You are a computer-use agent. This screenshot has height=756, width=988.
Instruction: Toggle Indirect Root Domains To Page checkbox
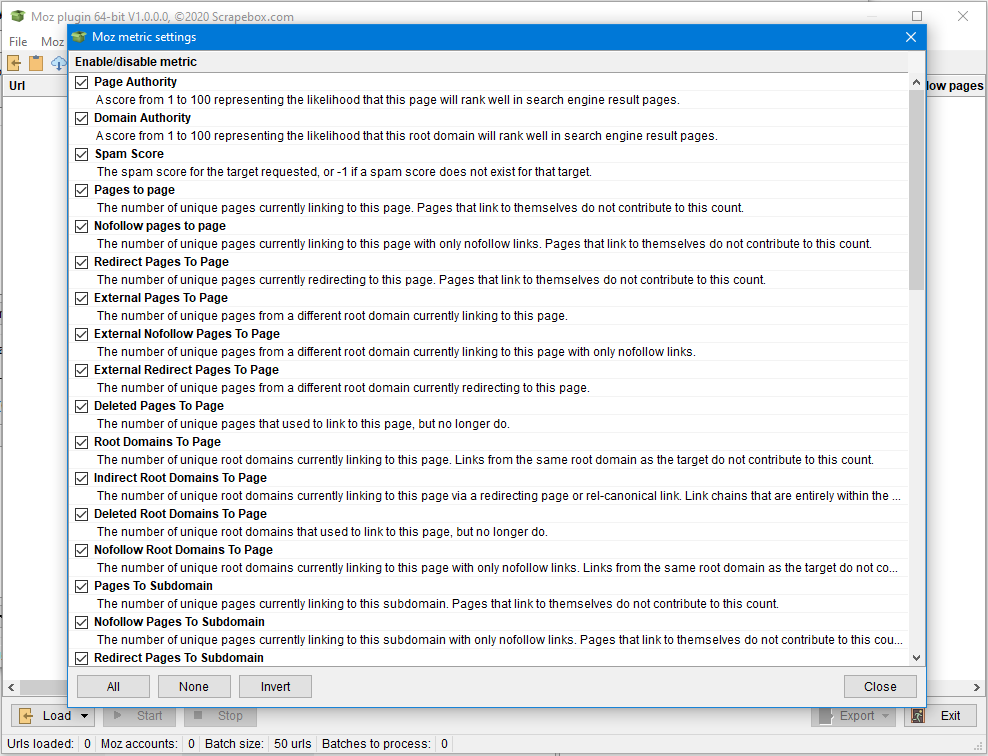click(81, 478)
